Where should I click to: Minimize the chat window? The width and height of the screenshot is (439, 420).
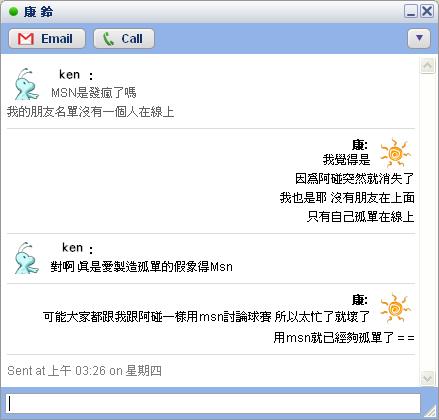pyautogui.click(x=411, y=11)
